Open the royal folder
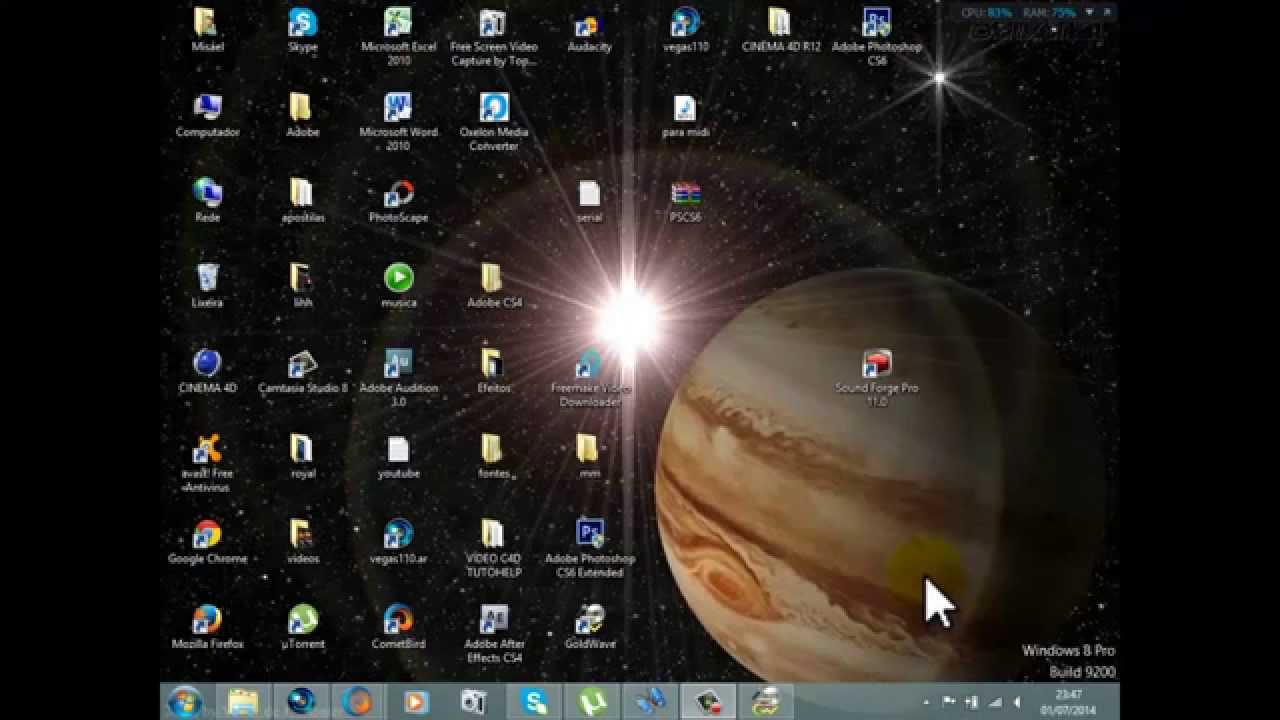The width and height of the screenshot is (1280, 720). 302,455
